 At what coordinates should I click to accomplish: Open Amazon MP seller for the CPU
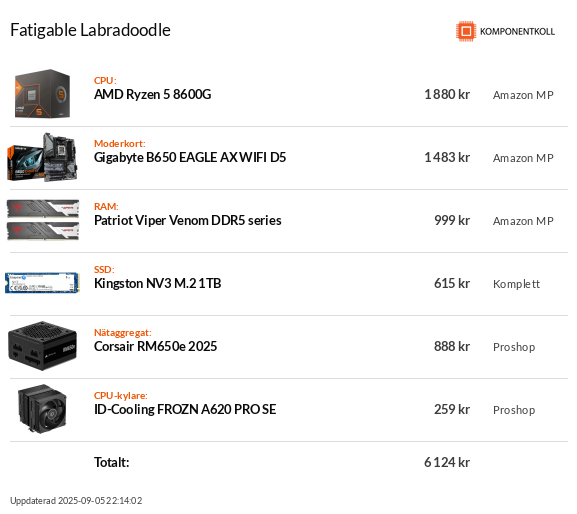523,95
